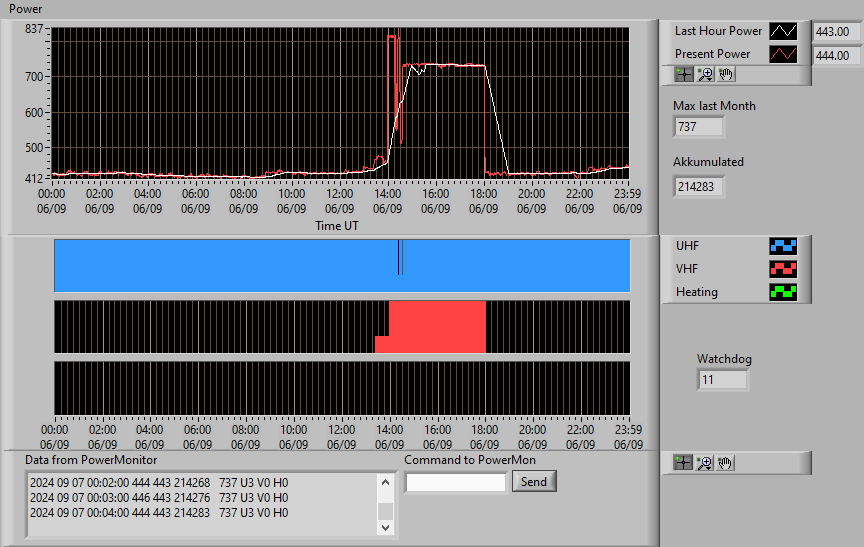Screen dimensions: 864x547
Task: Select the pan hand tool in lower graph palette
Action: pyautogui.click(x=725, y=463)
